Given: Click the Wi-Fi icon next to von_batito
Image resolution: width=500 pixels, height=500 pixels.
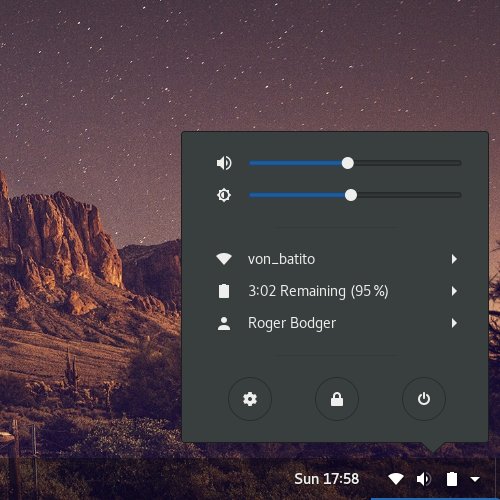Looking at the screenshot, I should coord(224,259).
